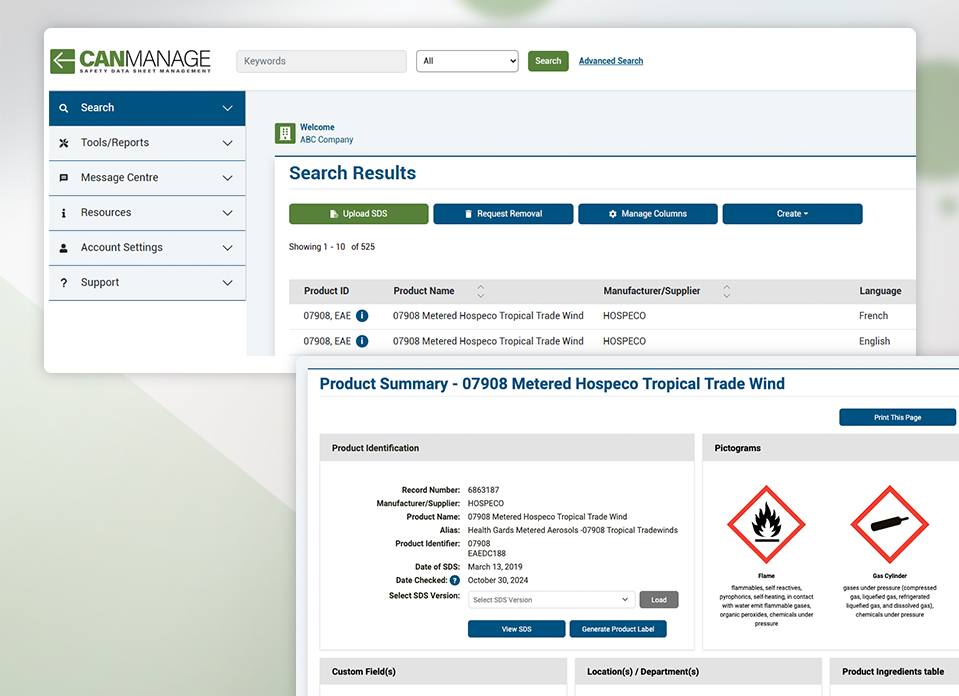Click Location(s) / Department(s) panel header
This screenshot has height=696, width=959.
[x=698, y=672]
